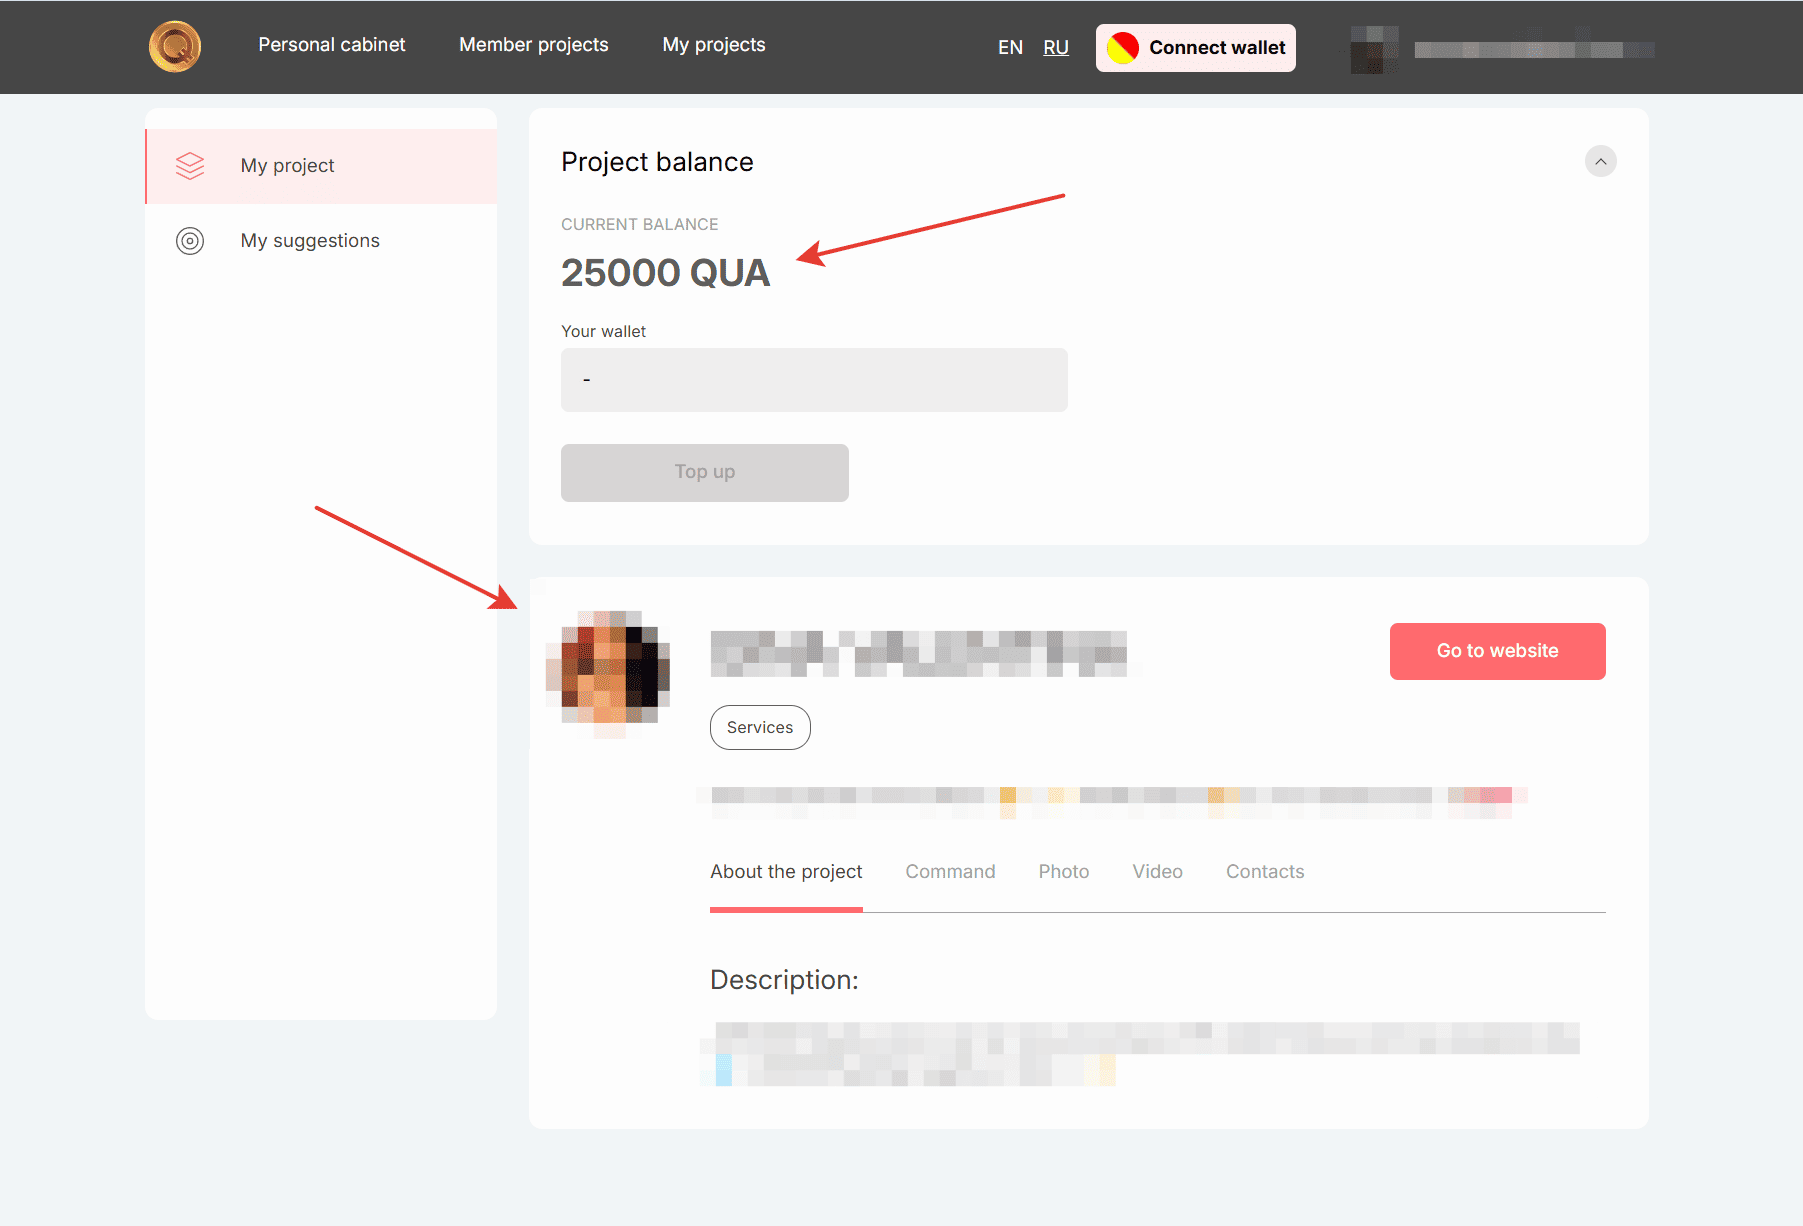Select the My project sidebar entry

point(287,165)
